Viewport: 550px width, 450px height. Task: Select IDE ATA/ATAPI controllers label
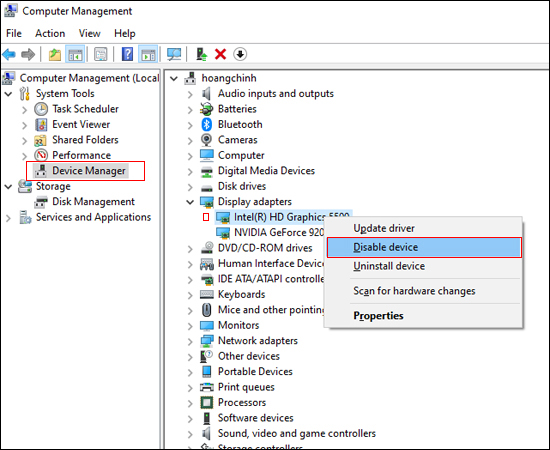[x=271, y=279]
